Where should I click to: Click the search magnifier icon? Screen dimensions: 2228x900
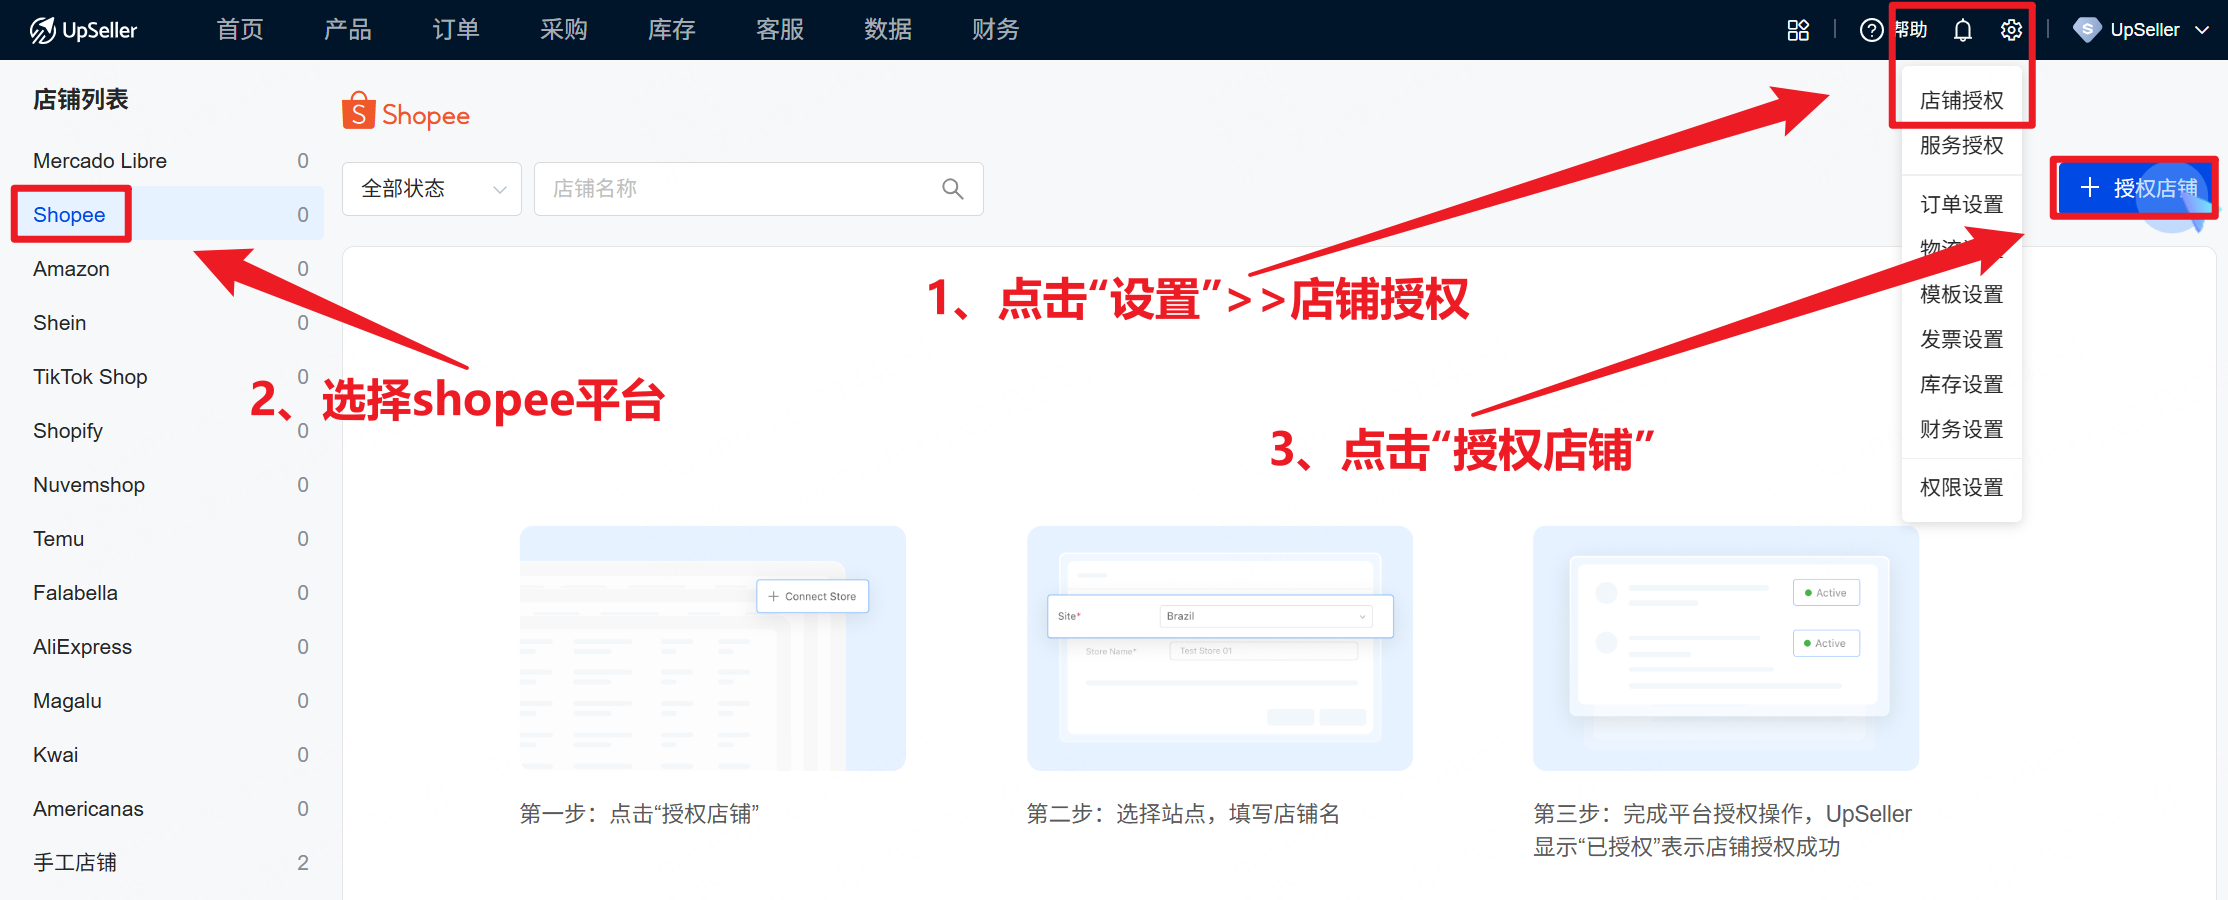tap(951, 188)
